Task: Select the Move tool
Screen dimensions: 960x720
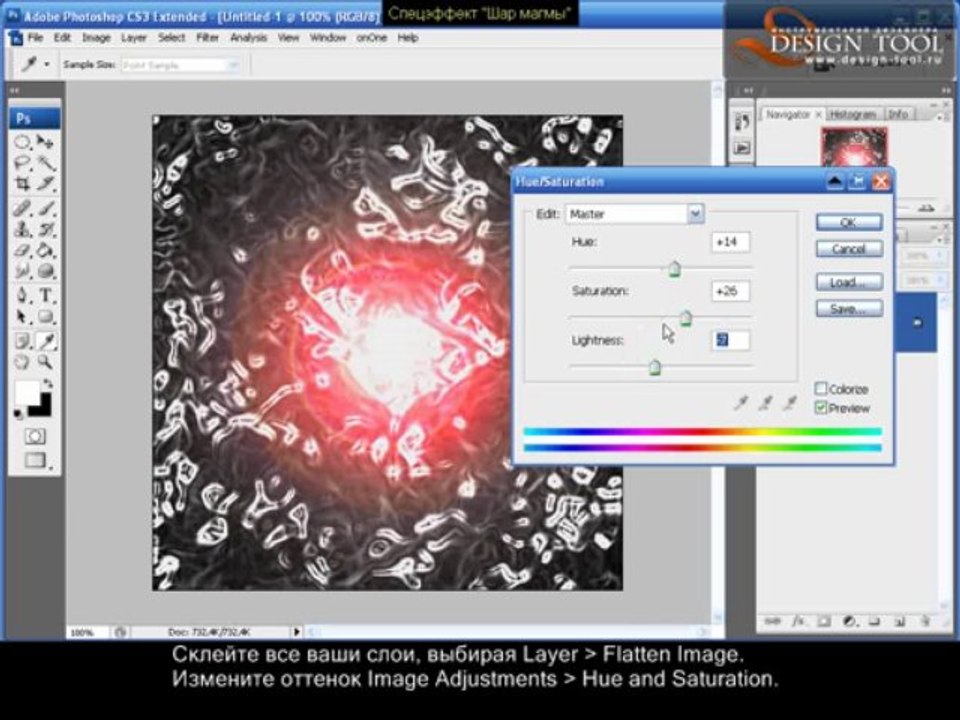Action: point(45,143)
